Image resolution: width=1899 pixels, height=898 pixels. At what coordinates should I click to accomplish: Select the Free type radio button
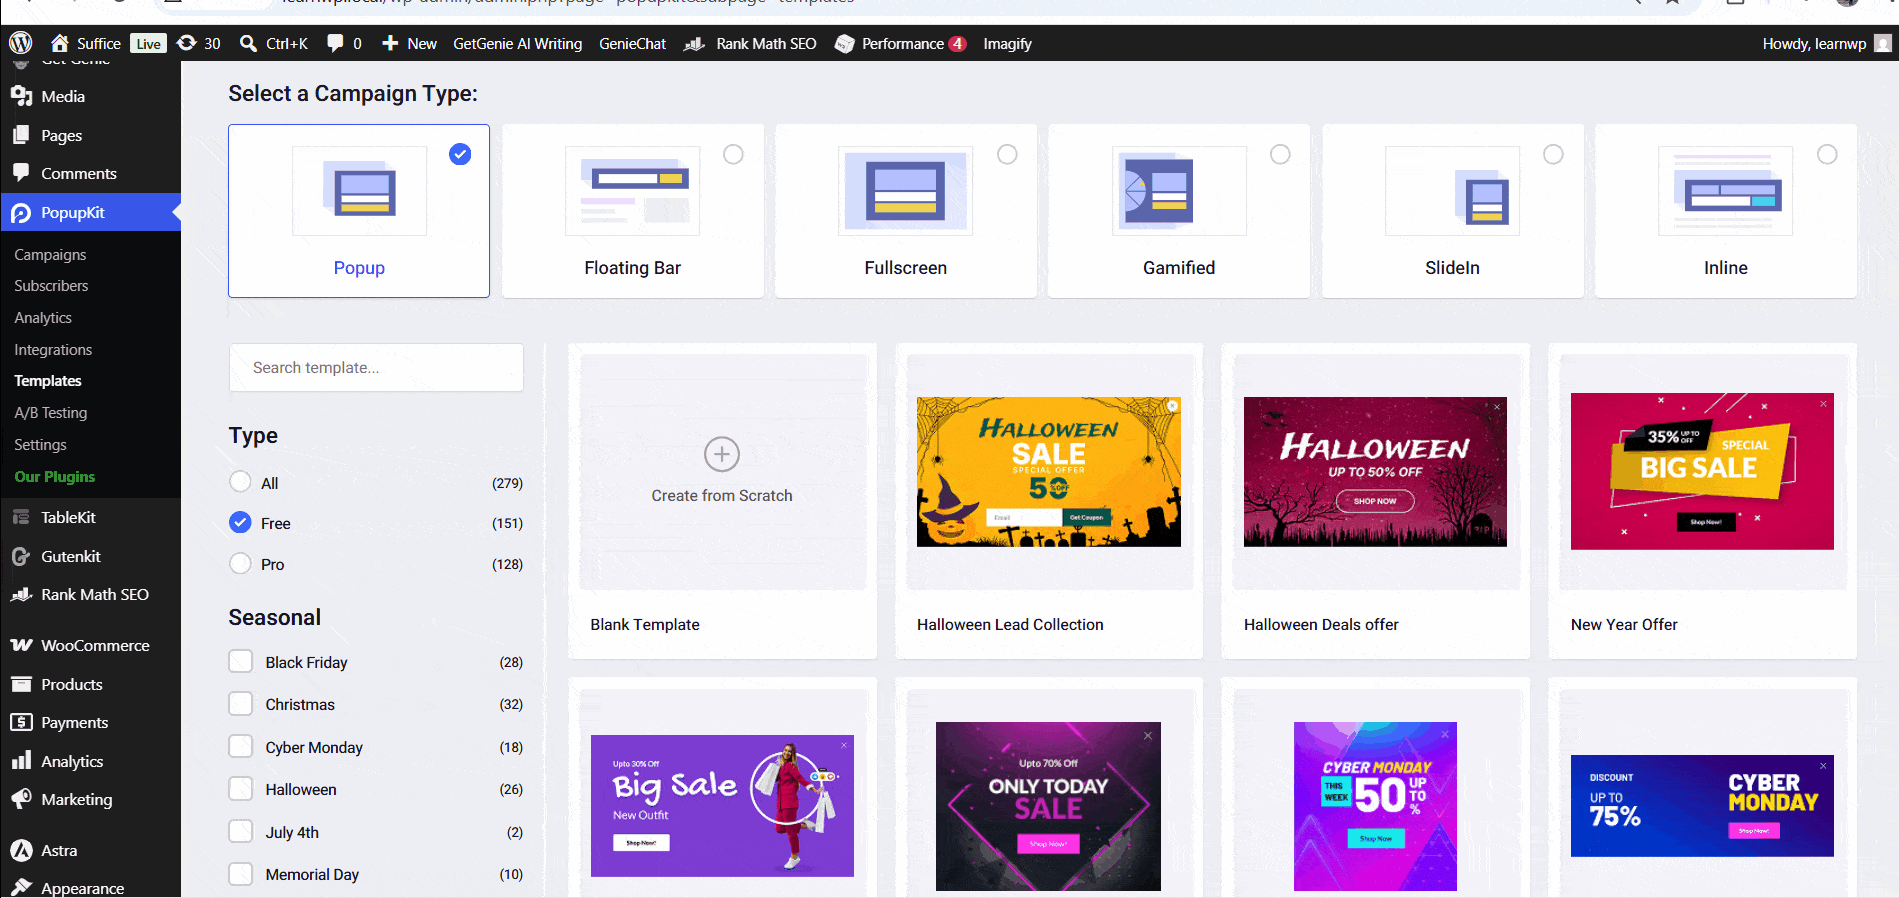coord(240,522)
